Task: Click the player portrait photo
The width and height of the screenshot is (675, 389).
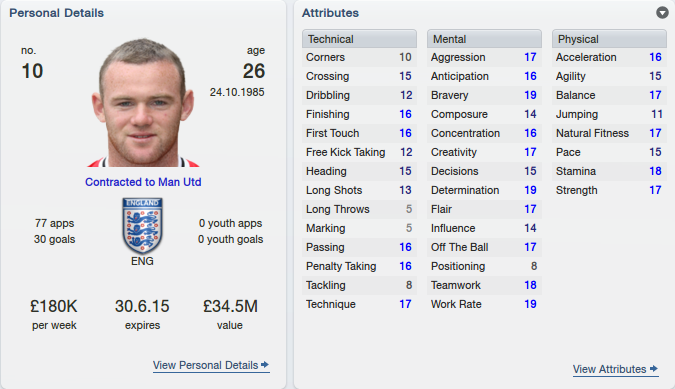Action: 143,102
